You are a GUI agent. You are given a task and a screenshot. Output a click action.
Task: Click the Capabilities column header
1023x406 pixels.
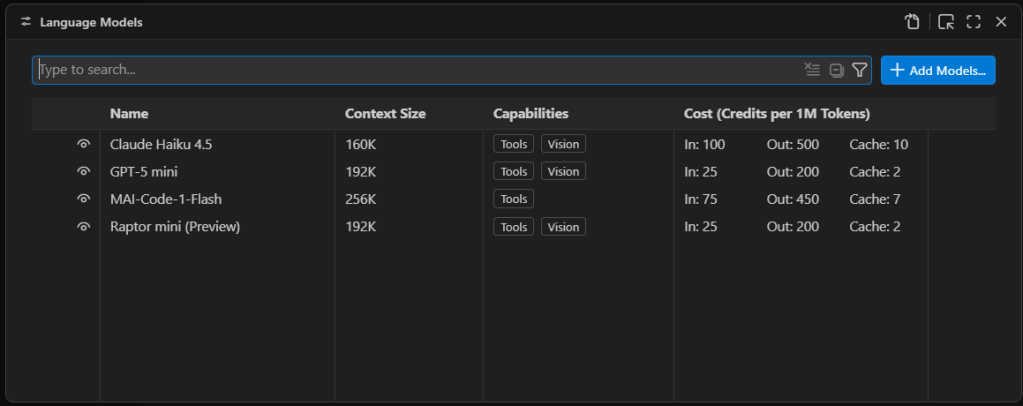pyautogui.click(x=531, y=114)
